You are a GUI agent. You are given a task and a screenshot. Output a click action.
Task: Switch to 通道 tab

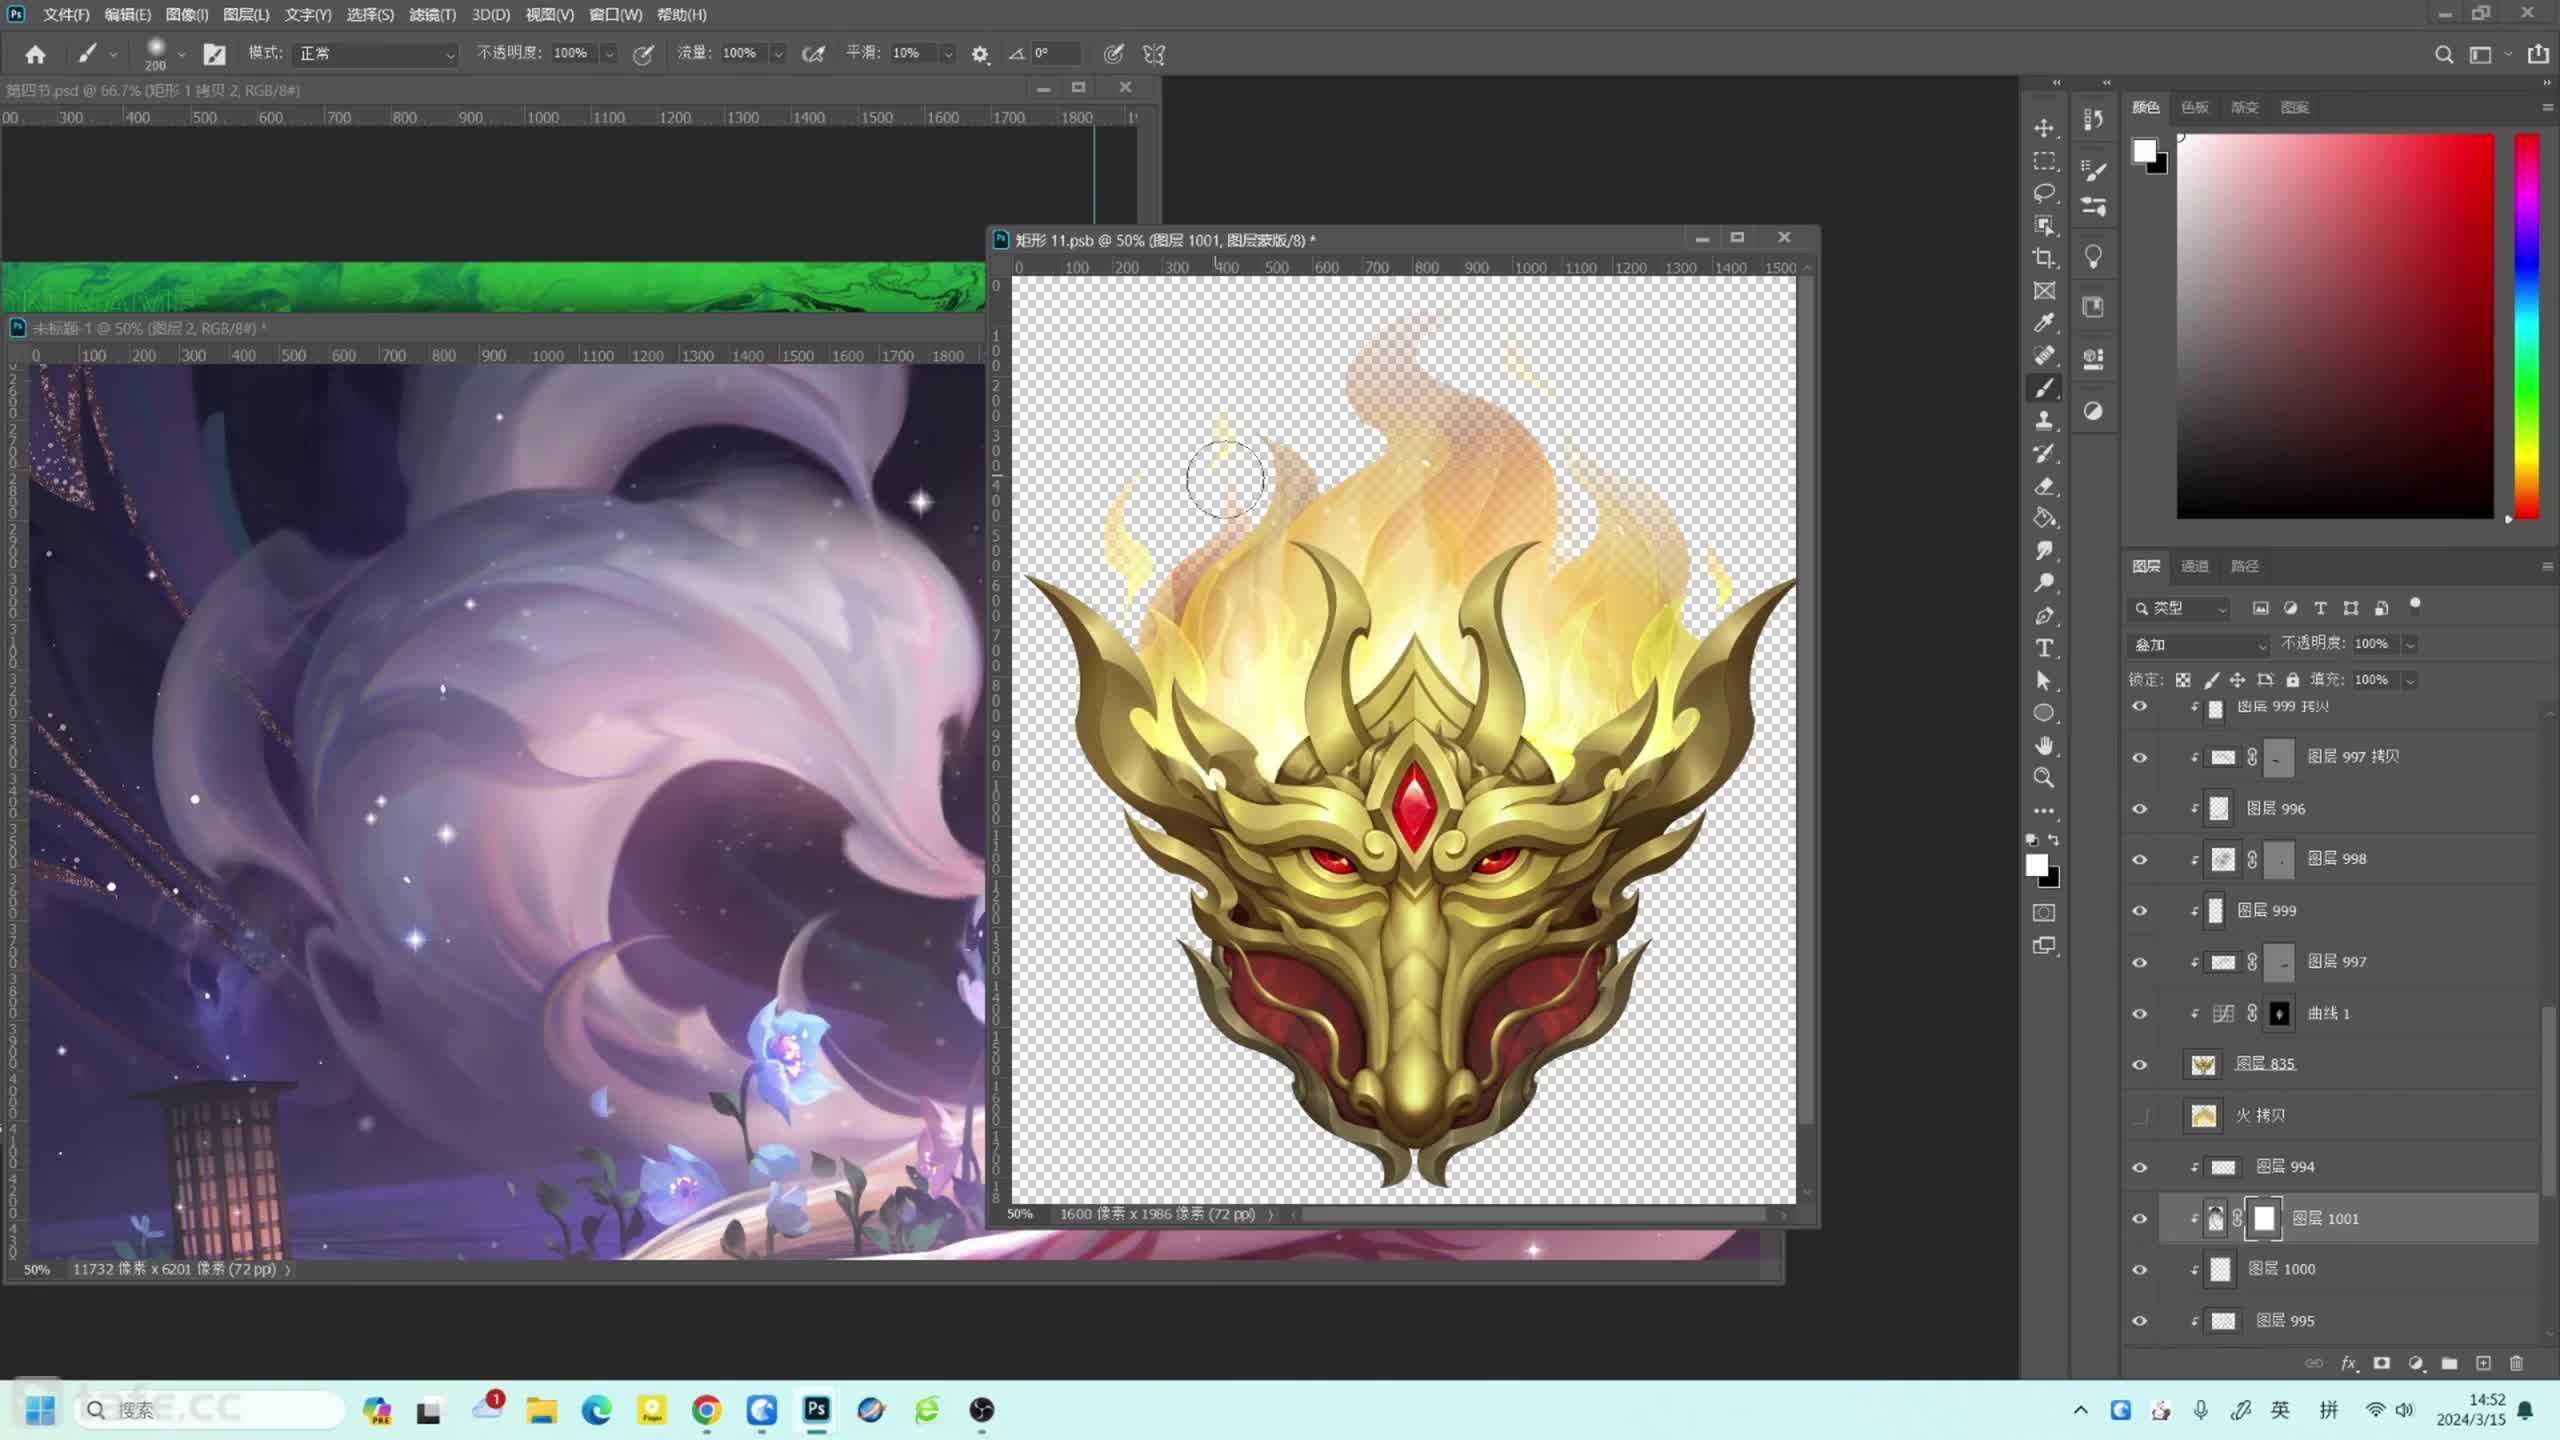(2194, 566)
